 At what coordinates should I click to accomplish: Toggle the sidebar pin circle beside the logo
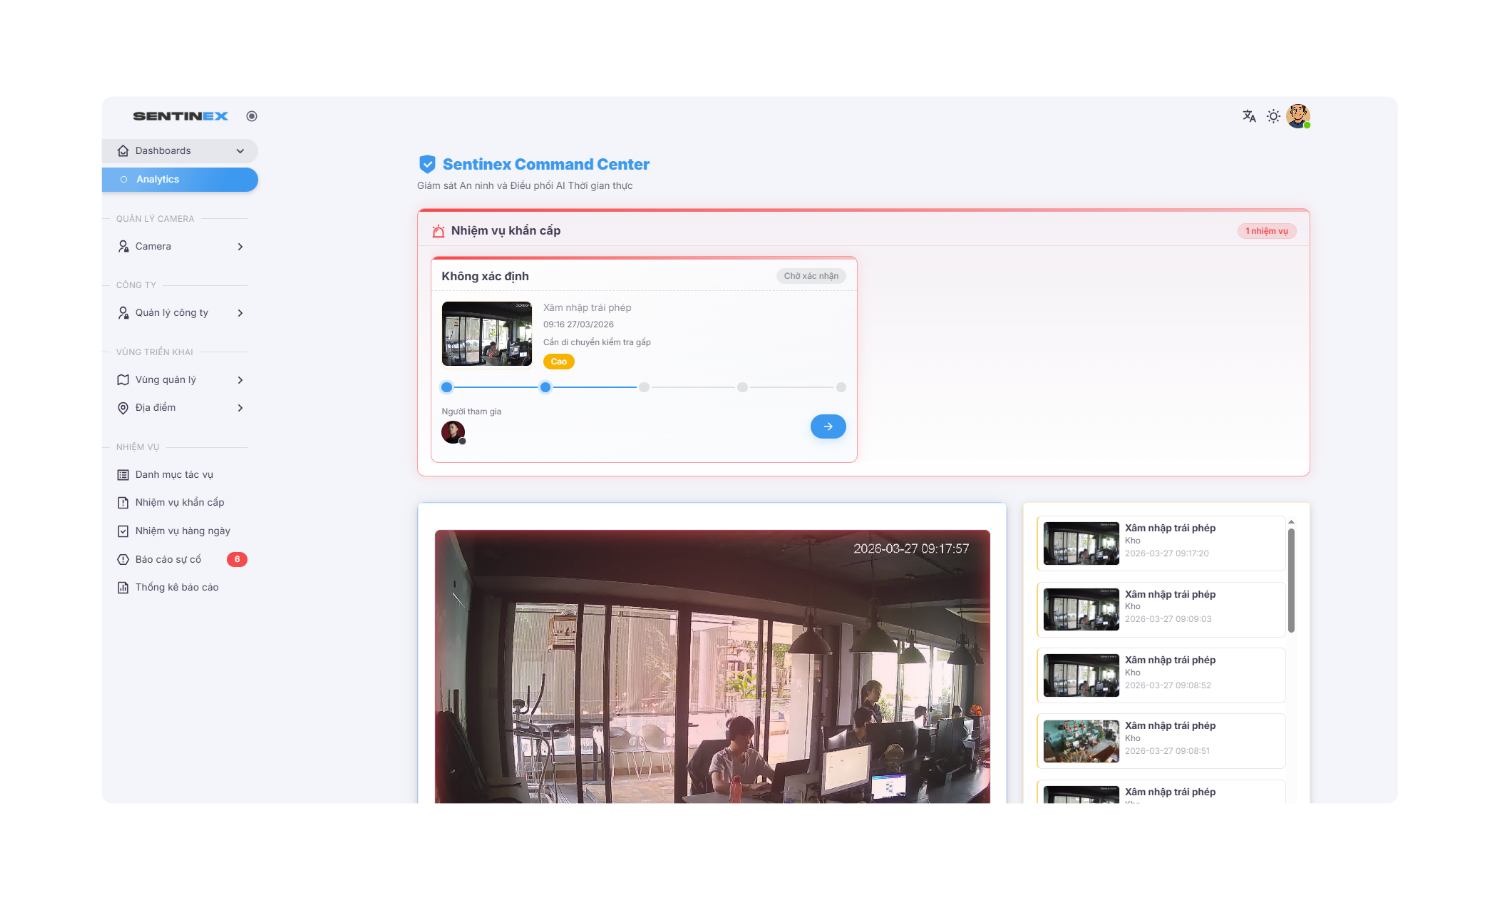click(252, 116)
